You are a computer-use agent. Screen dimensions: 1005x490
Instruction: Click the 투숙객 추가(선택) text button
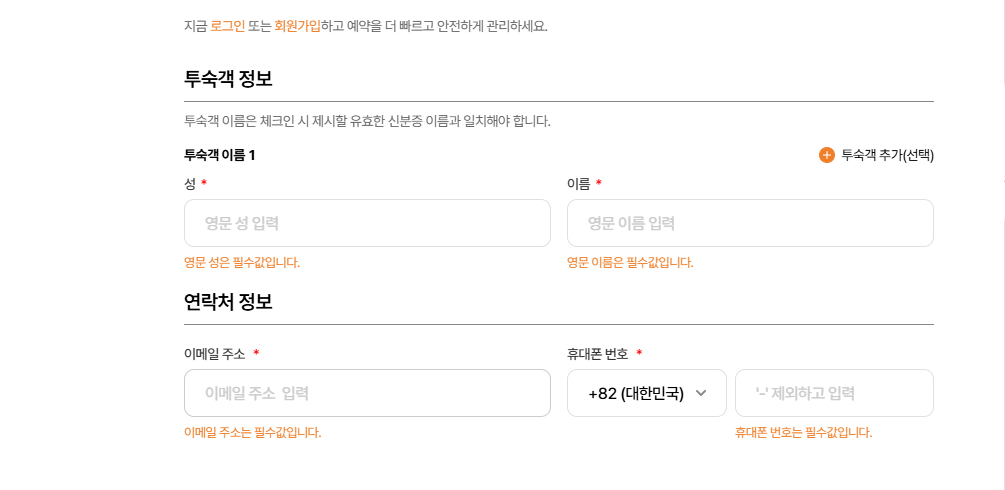pyautogui.click(x=887, y=155)
